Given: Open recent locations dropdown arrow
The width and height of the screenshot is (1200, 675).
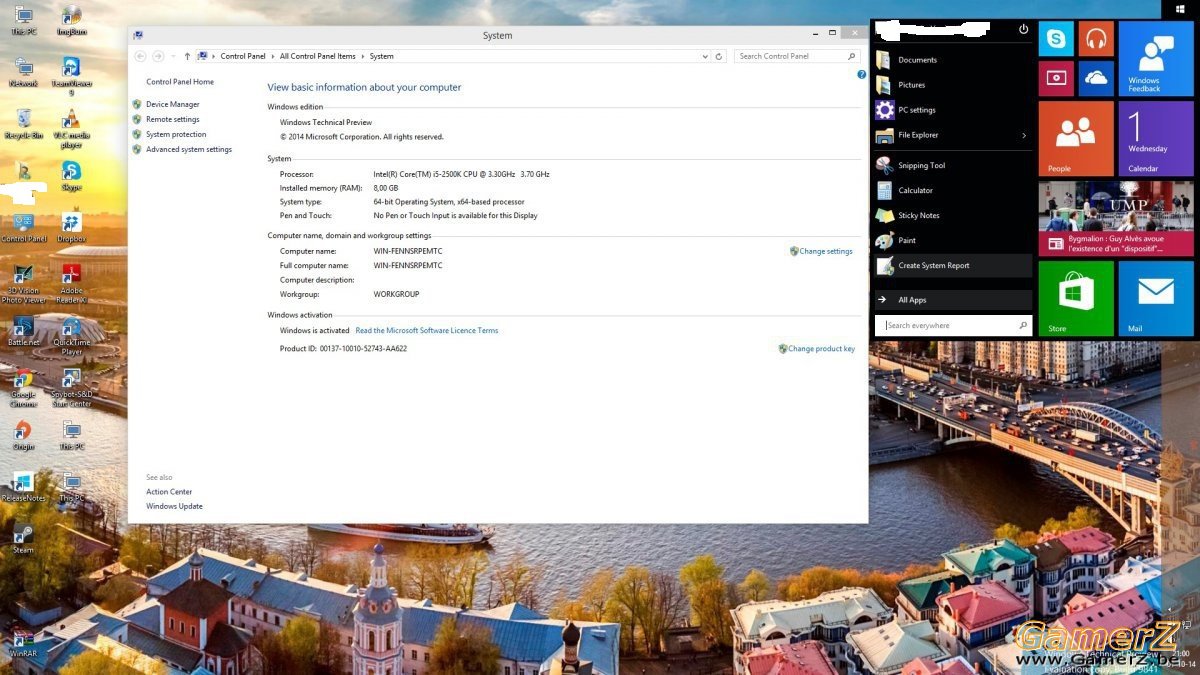Looking at the screenshot, I should coord(173,56).
